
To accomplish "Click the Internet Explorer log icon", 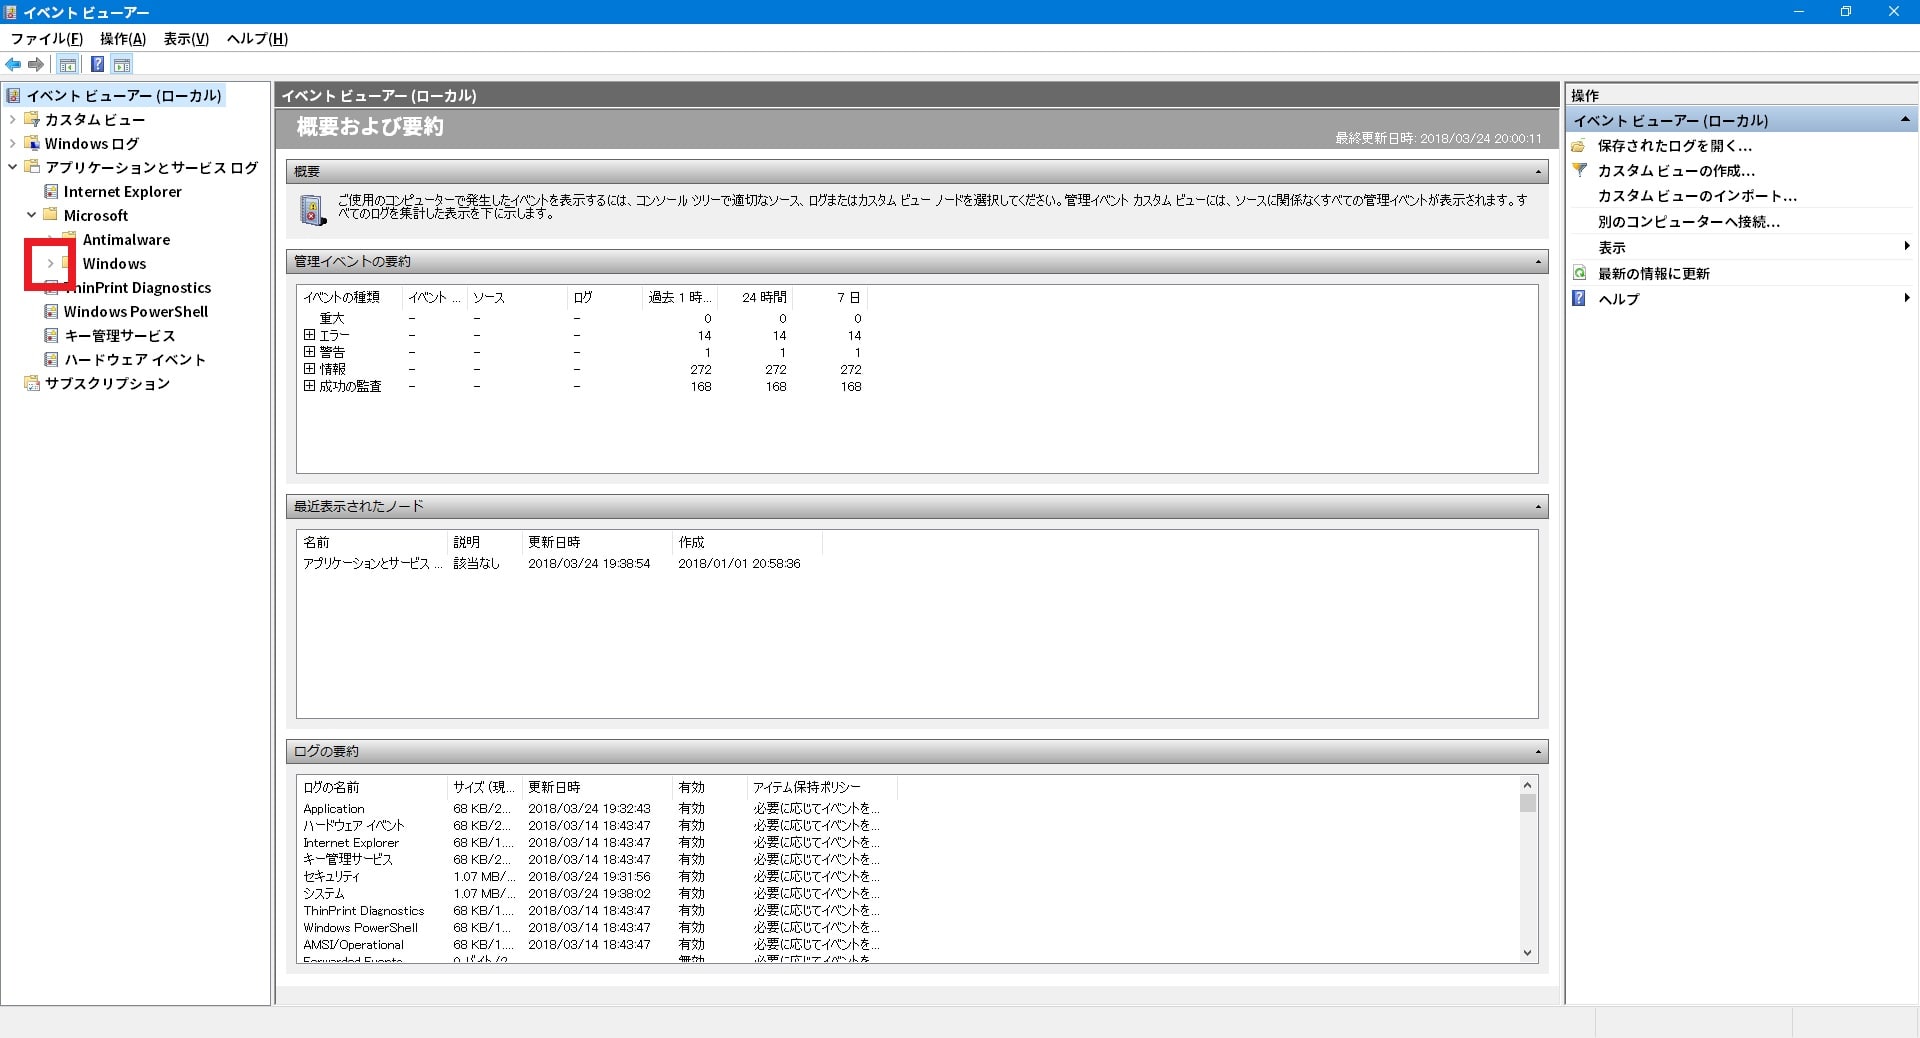I will 51,191.
